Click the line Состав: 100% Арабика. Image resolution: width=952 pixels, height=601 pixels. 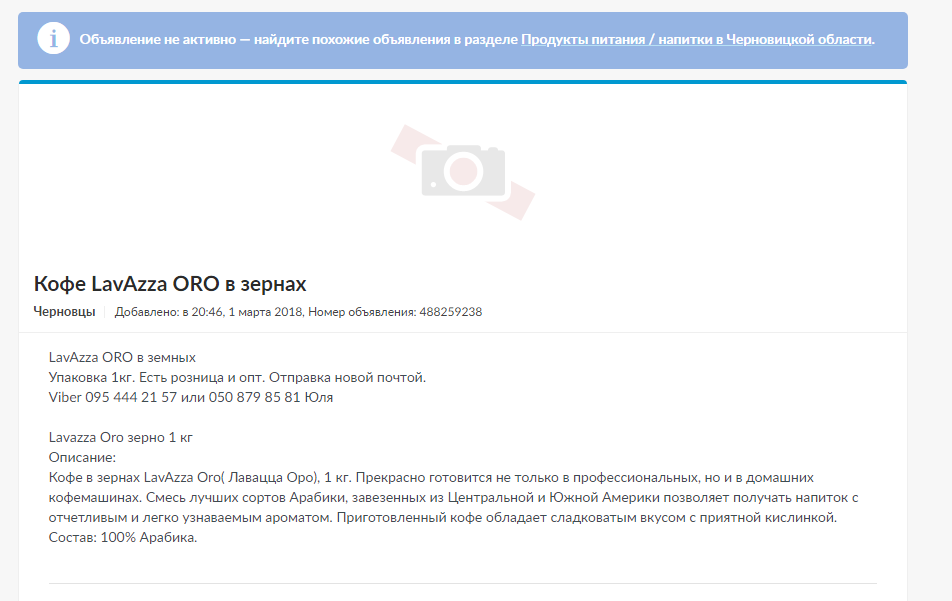tap(123, 537)
